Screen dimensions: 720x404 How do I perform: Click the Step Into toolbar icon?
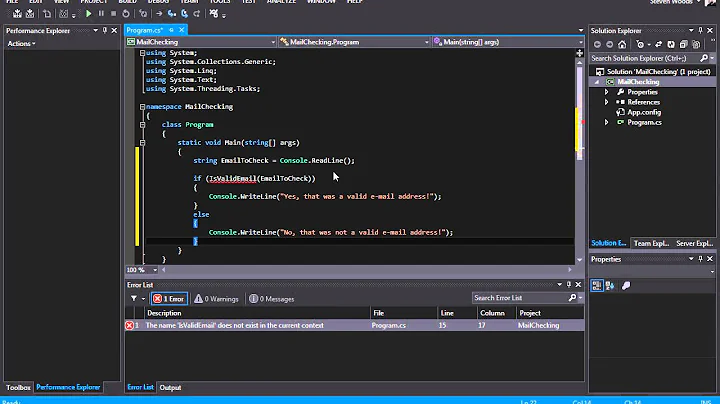(x=172, y=14)
